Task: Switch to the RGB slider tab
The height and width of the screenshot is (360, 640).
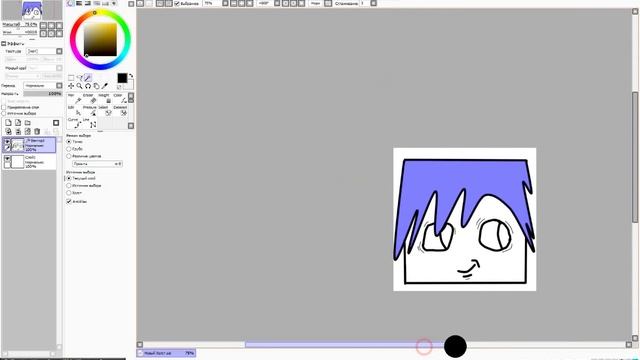Action: 79,3
